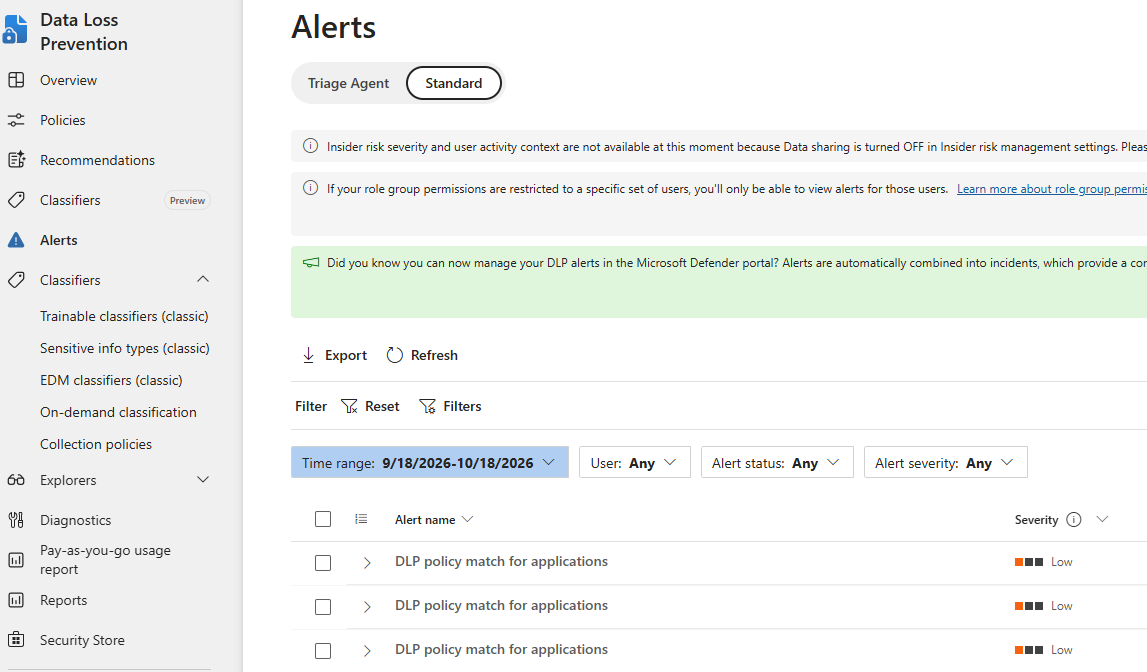
Task: Click the Severity info circle icon
Action: tap(1074, 519)
